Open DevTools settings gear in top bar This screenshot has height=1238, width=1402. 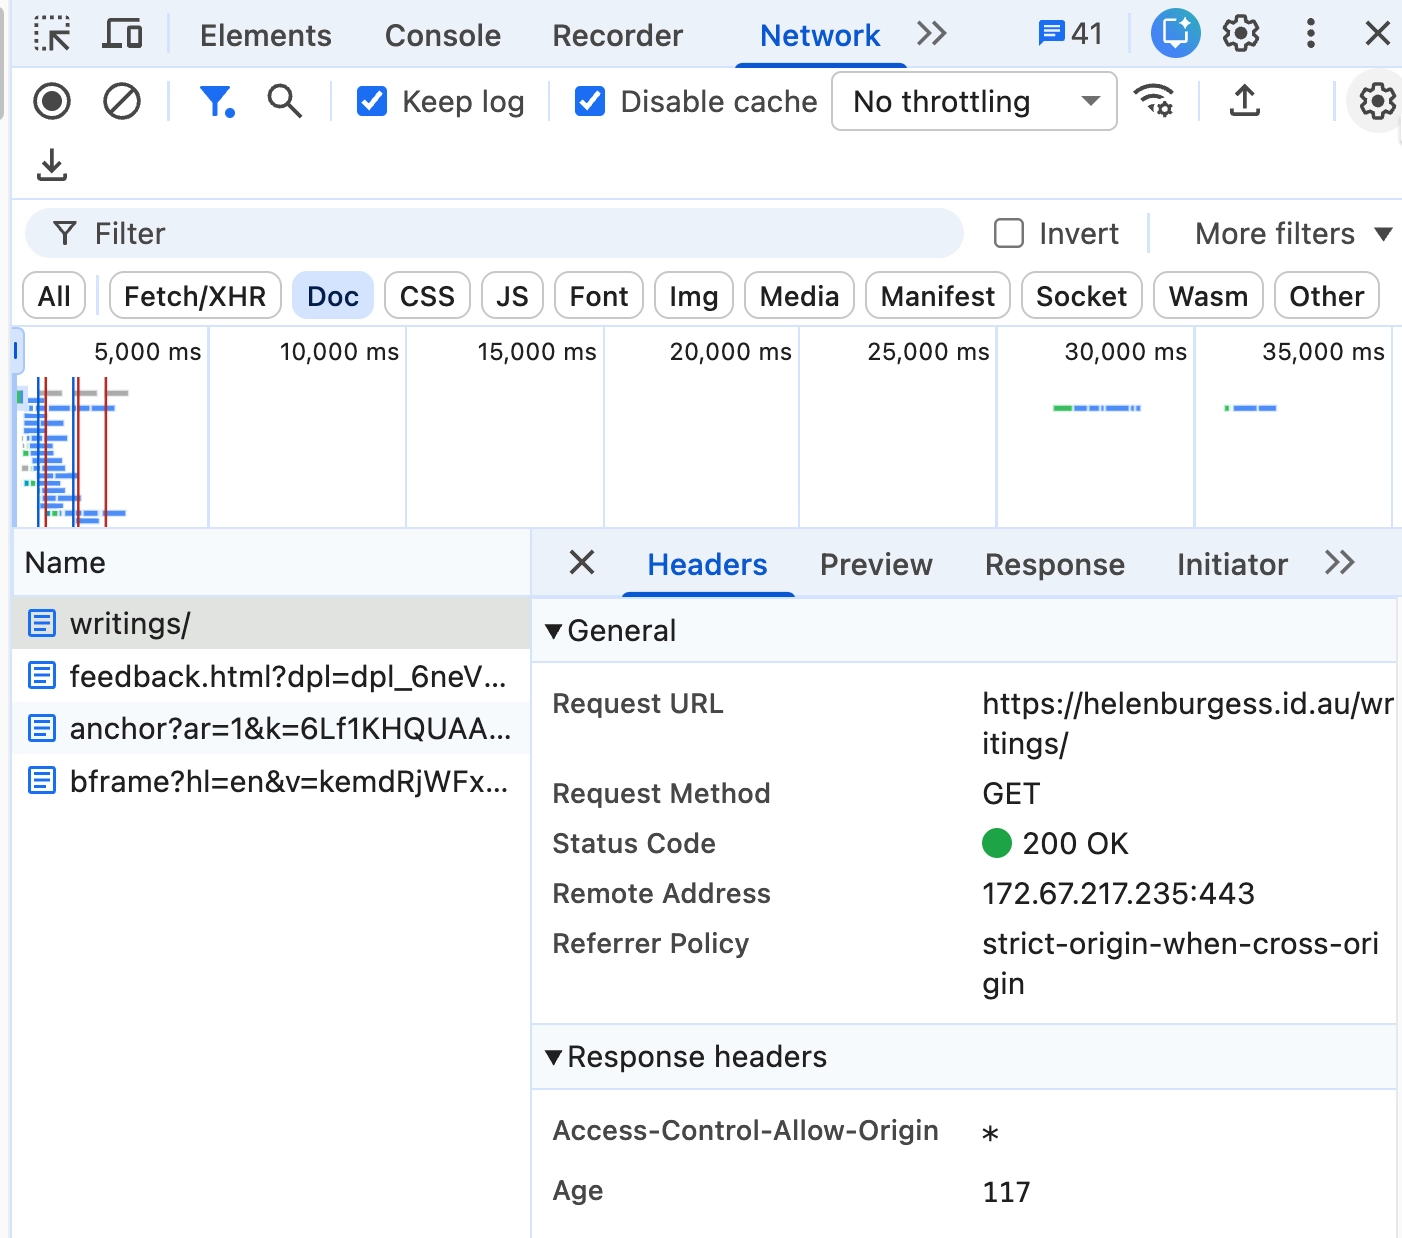pyautogui.click(x=1241, y=34)
